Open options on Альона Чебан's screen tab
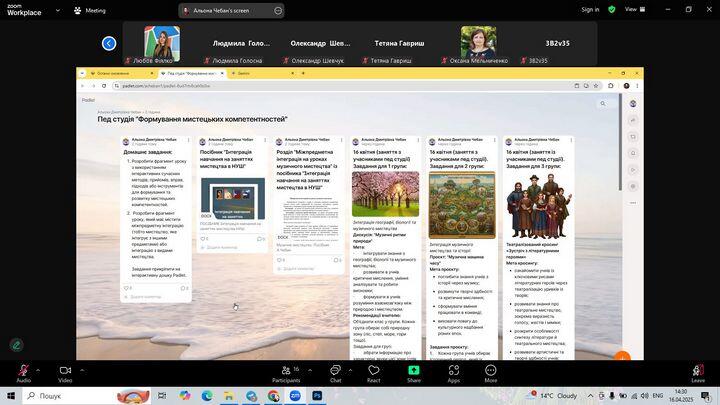 [278, 11]
